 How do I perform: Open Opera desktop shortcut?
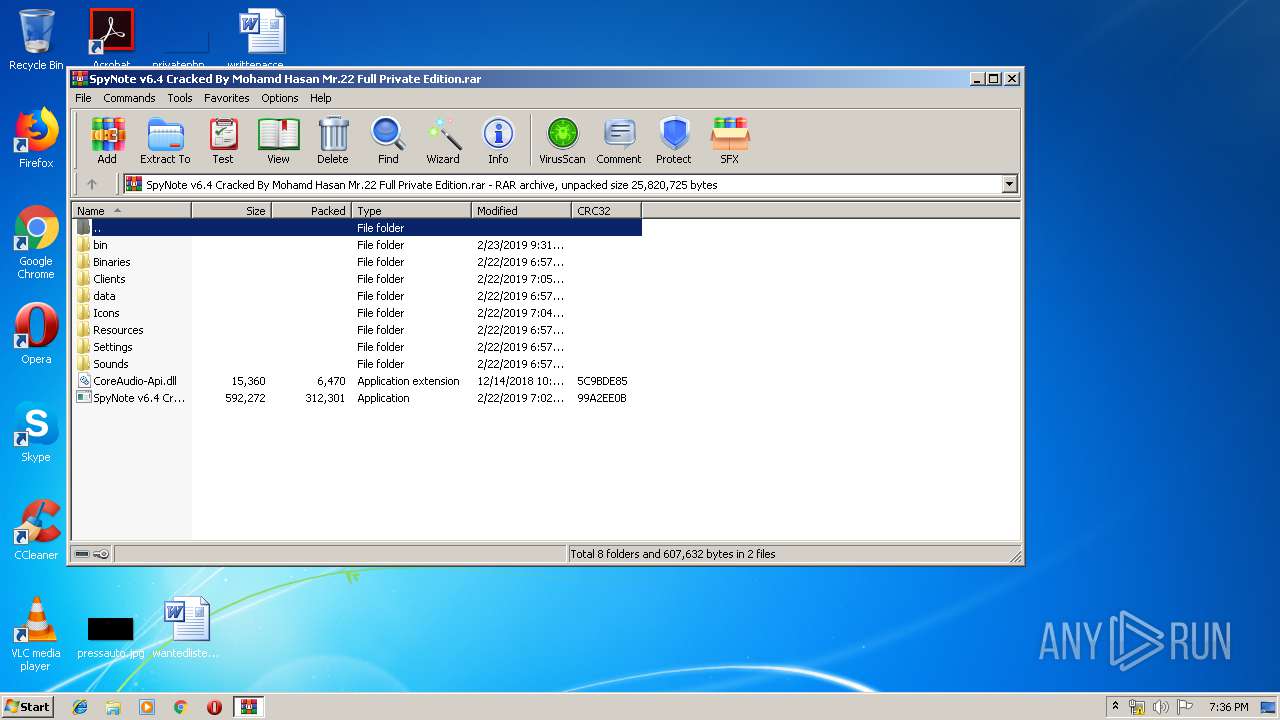(x=36, y=334)
